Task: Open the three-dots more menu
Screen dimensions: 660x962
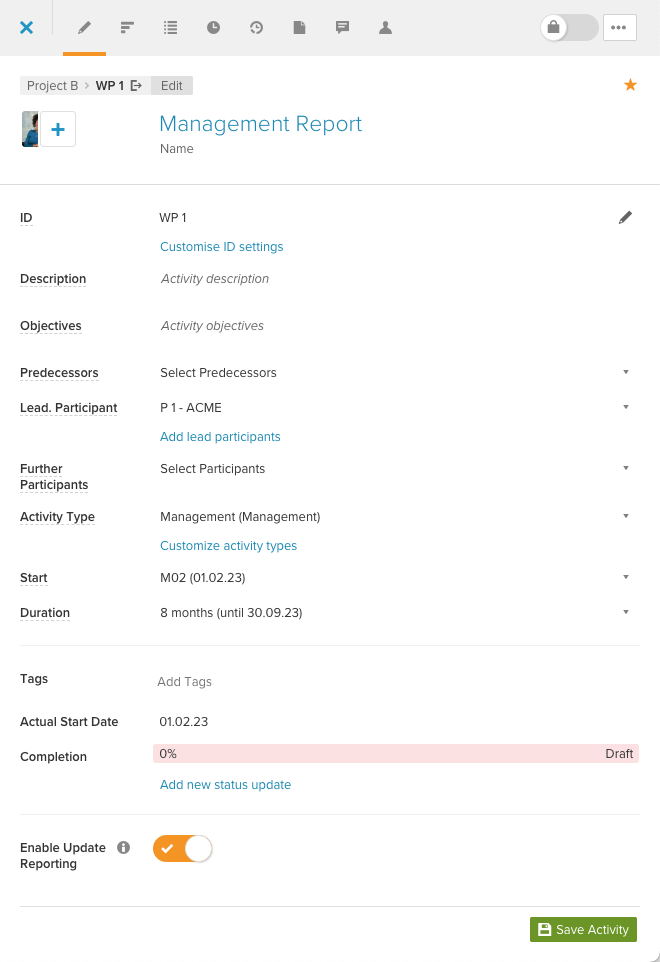Action: pyautogui.click(x=620, y=28)
